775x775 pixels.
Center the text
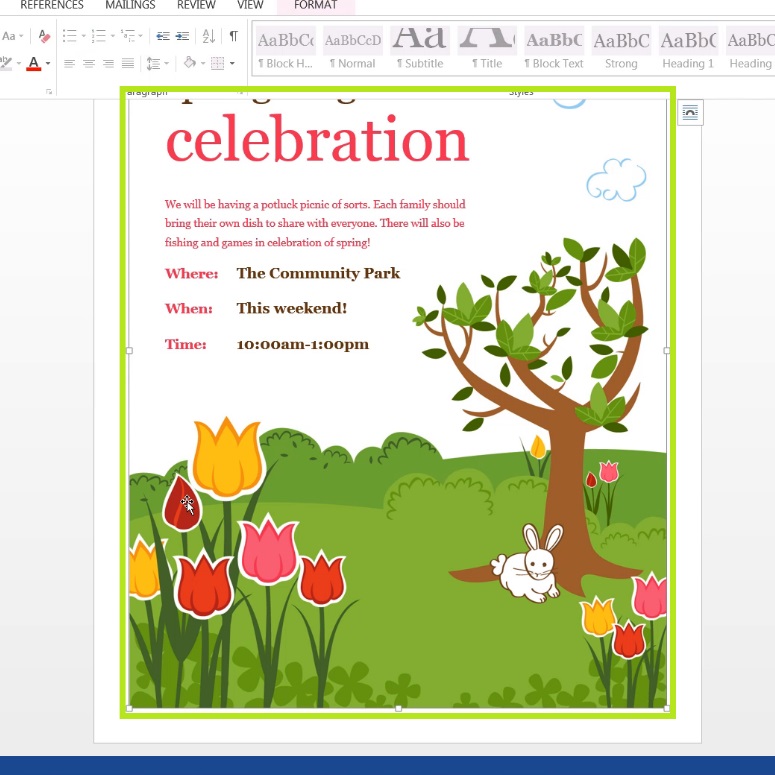89,63
